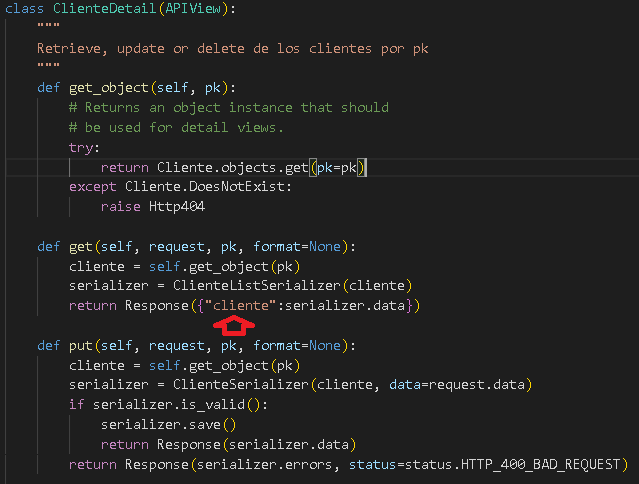Click ClienteSerializer in the put method
The height and width of the screenshot is (484, 639).
pos(240,385)
